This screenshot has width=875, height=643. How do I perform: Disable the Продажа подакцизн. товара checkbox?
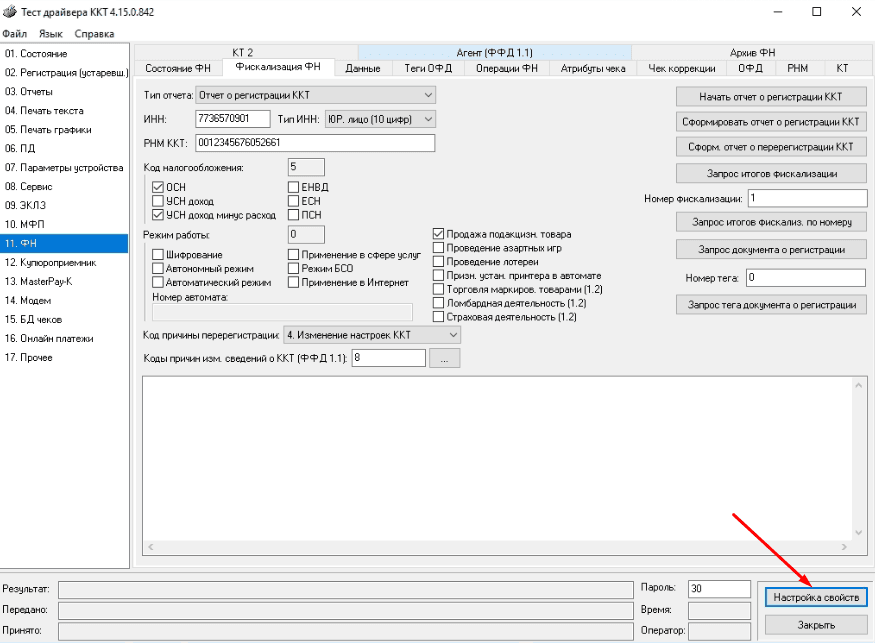point(437,233)
